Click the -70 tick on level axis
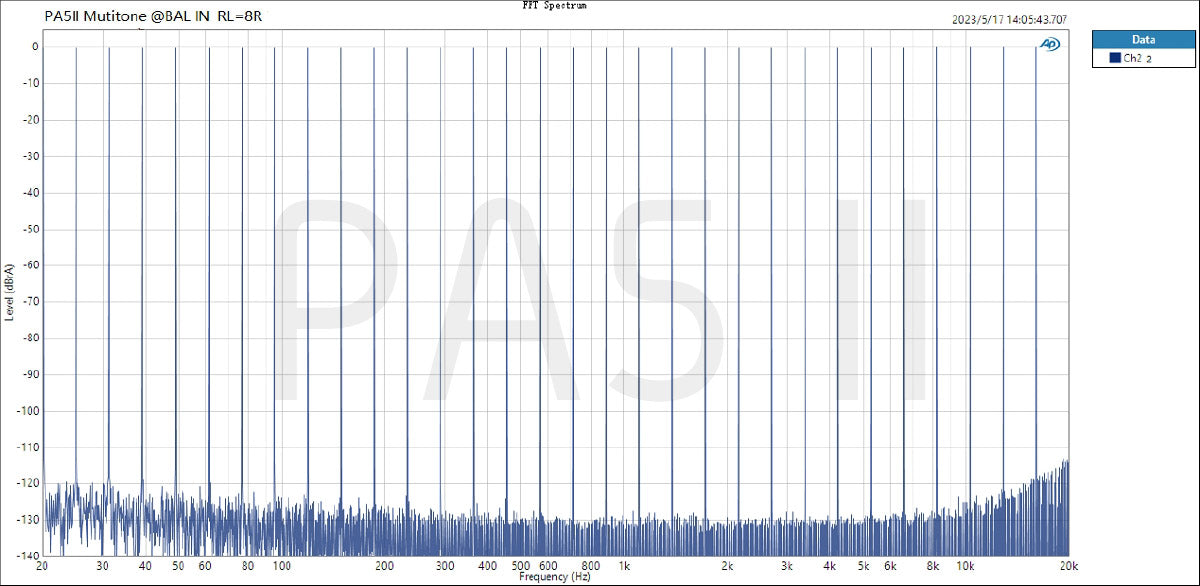The width and height of the screenshot is (1200, 586). (x=30, y=301)
